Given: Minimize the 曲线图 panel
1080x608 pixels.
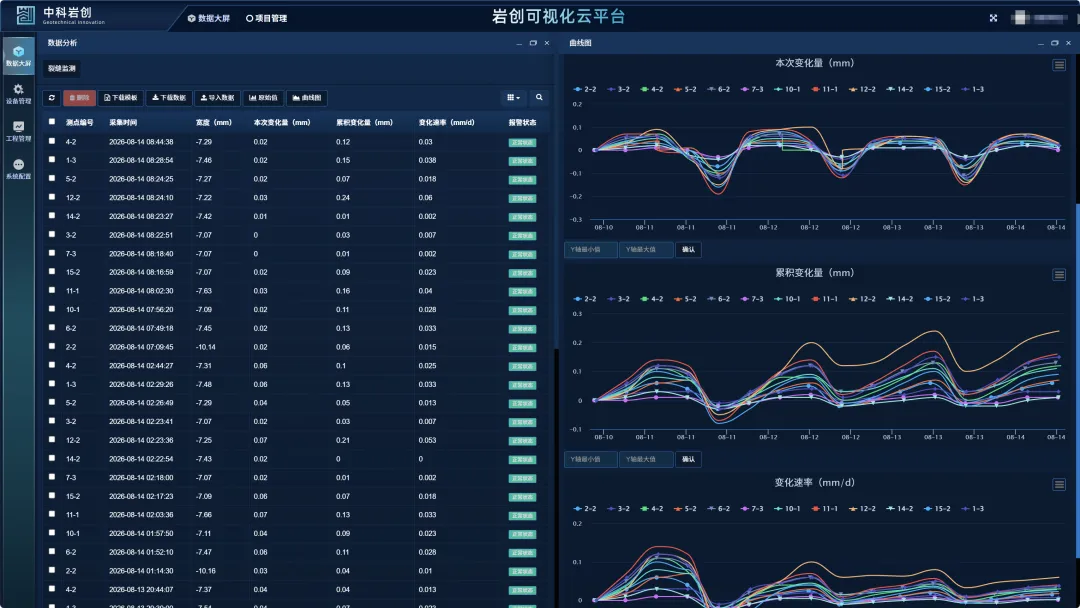Looking at the screenshot, I should pyautogui.click(x=1041, y=43).
